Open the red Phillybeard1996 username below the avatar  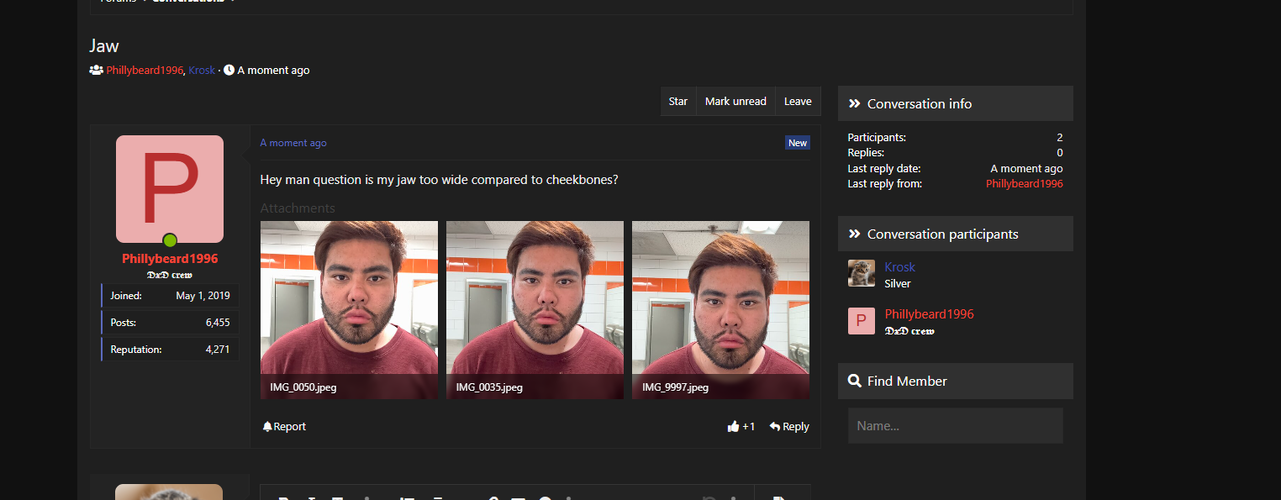coord(170,258)
